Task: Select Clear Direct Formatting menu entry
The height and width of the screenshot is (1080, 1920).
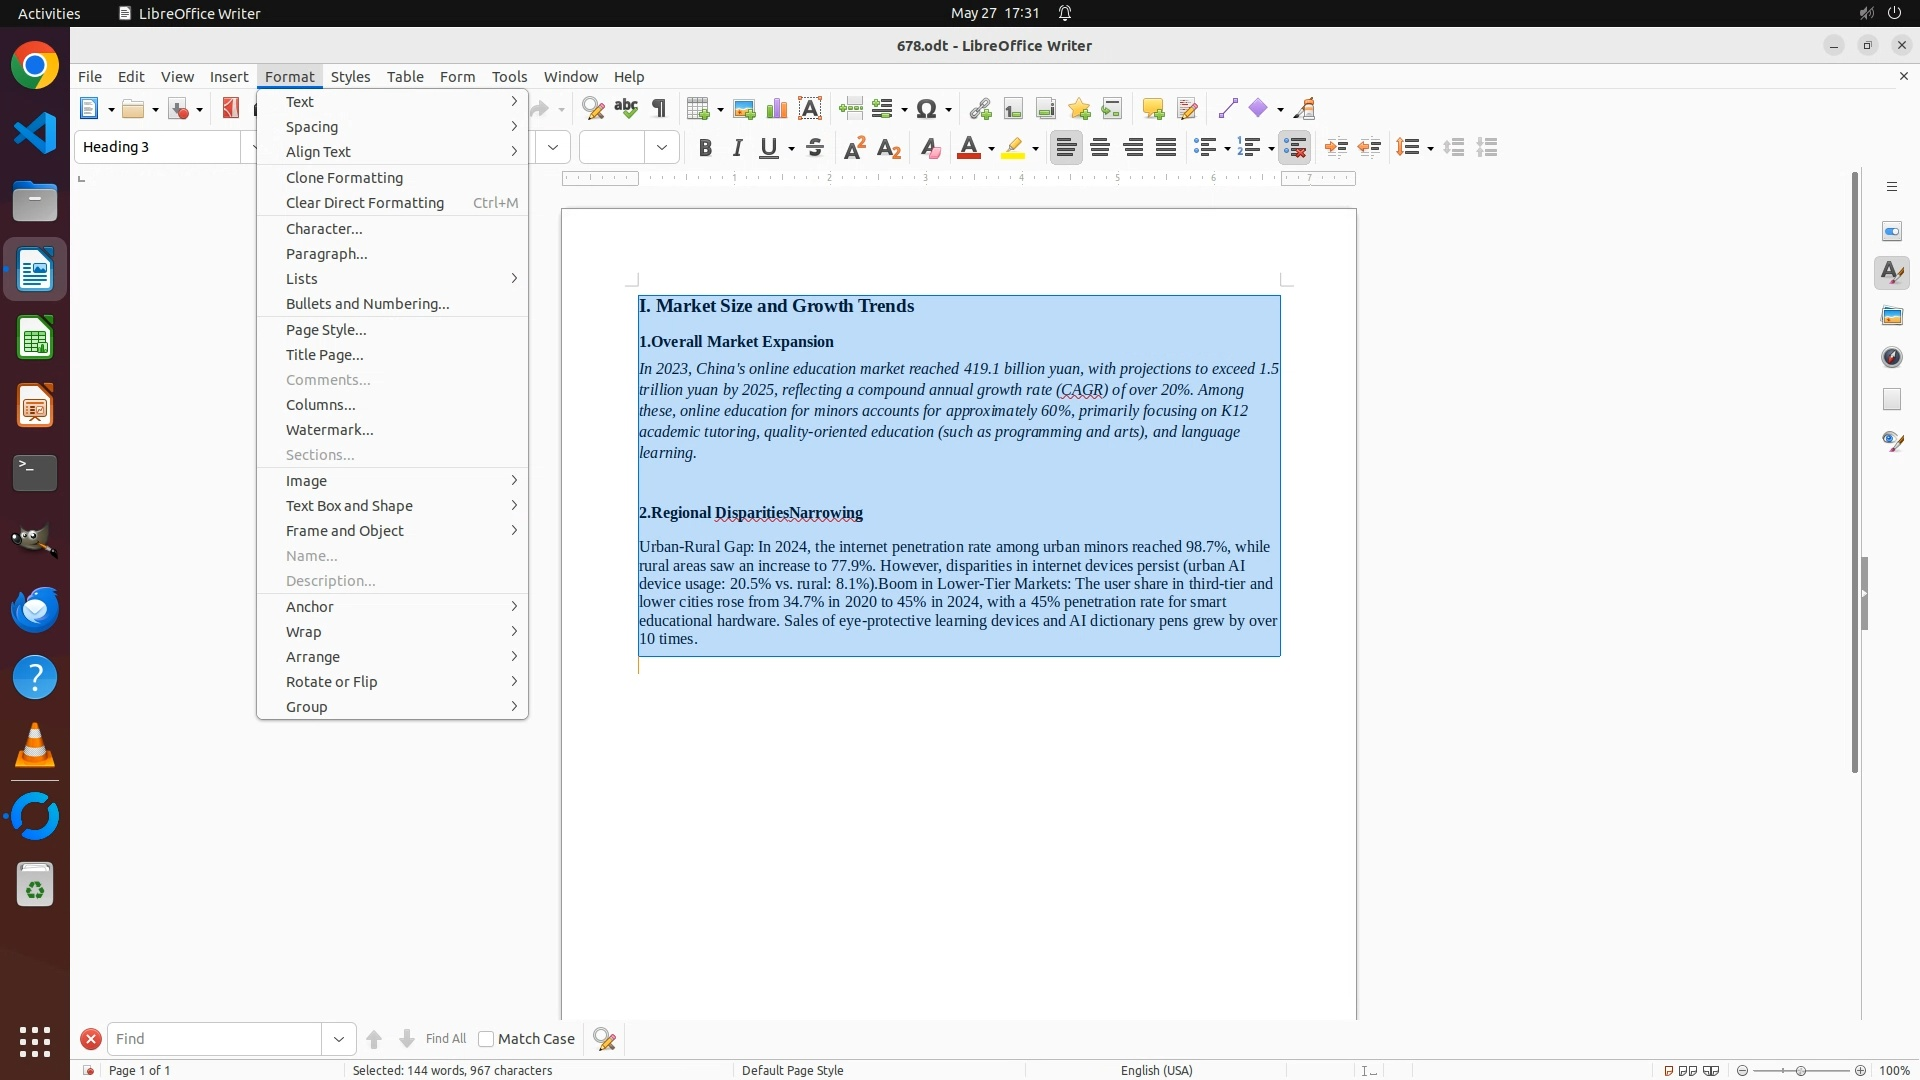Action: 365,203
